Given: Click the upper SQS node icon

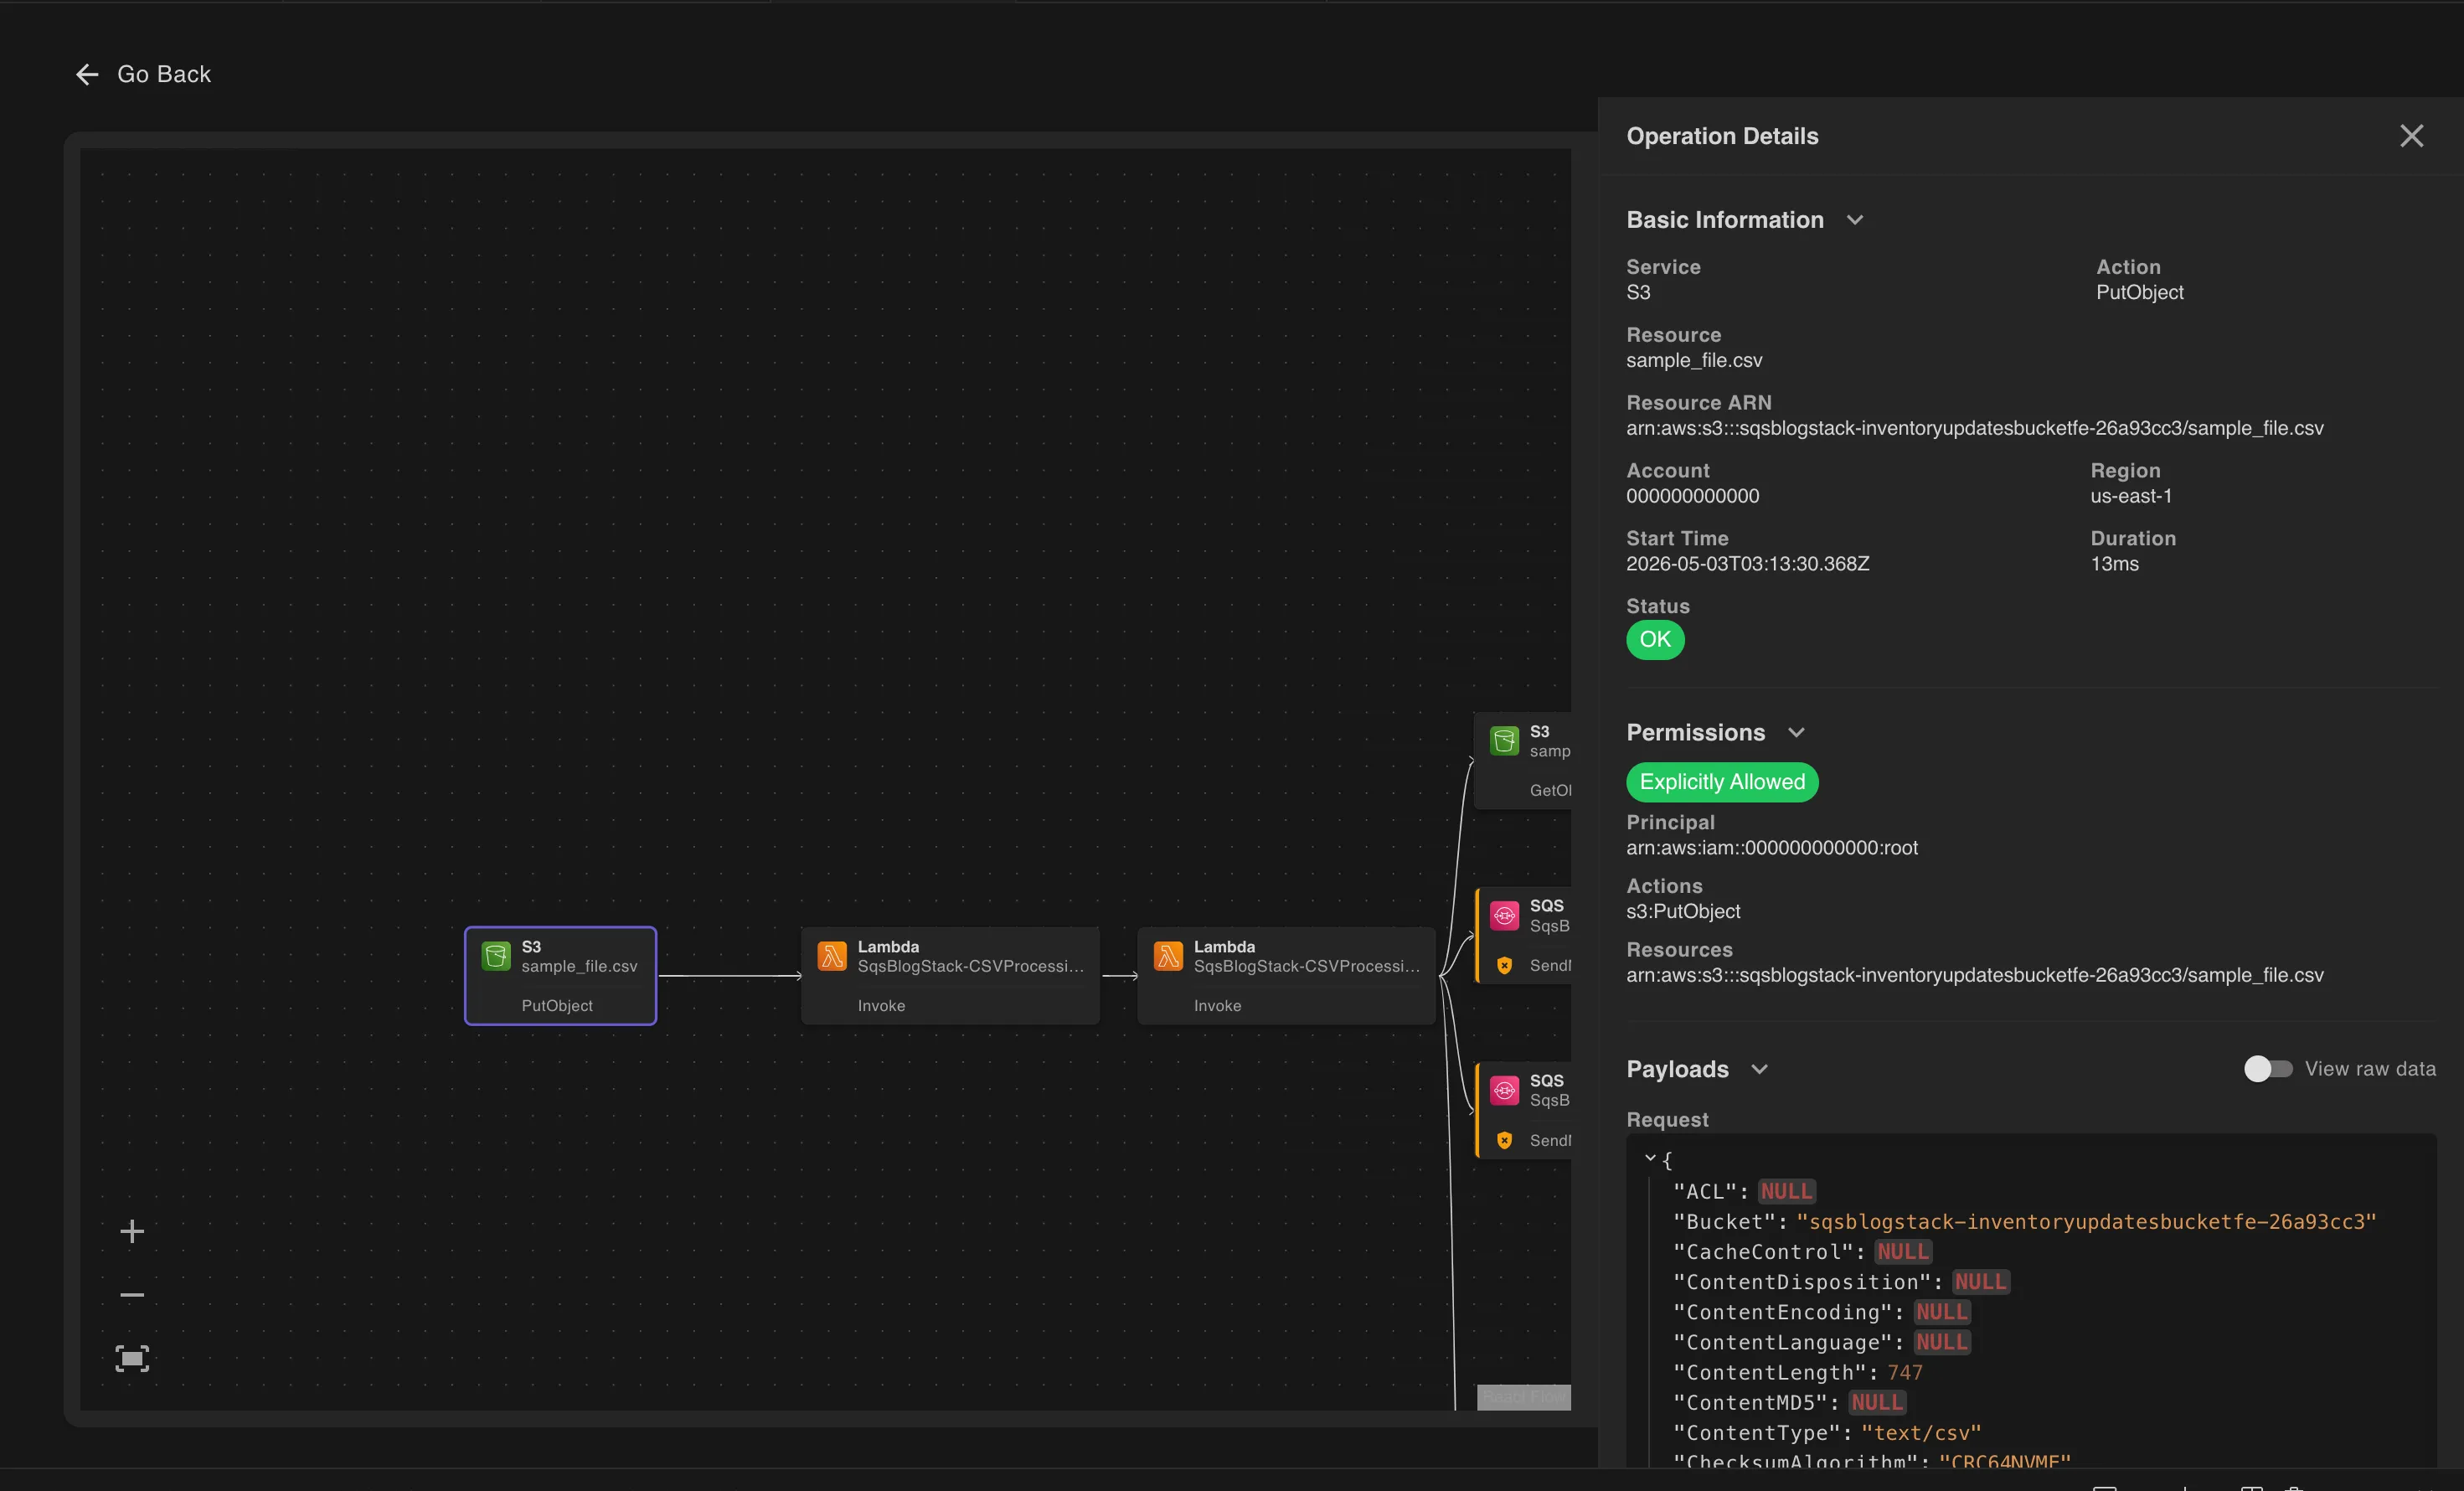Looking at the screenshot, I should pos(1504,915).
